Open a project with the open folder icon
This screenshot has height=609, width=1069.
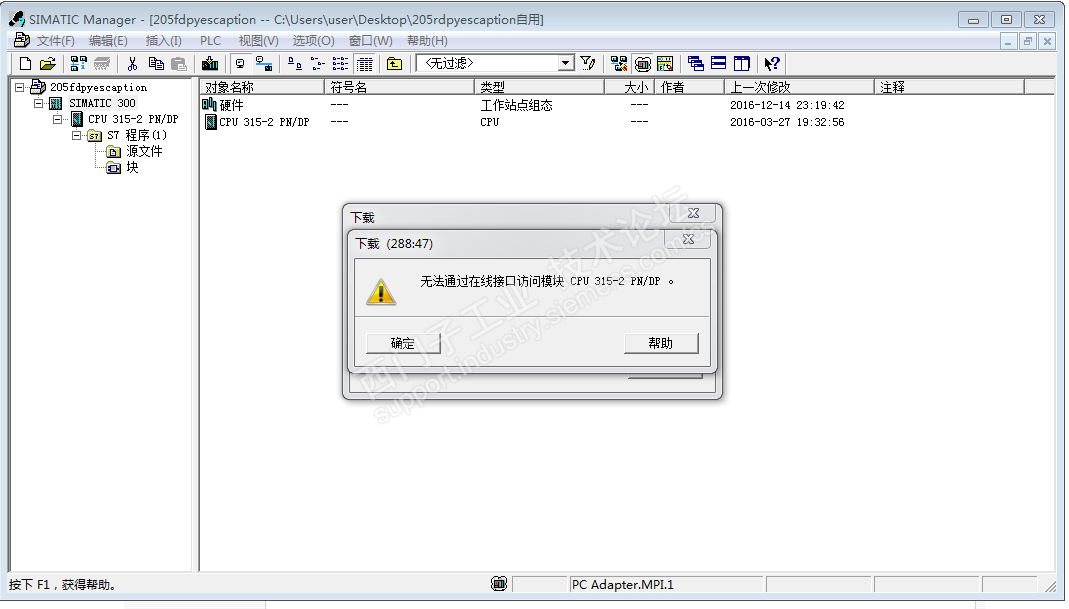click(x=48, y=64)
